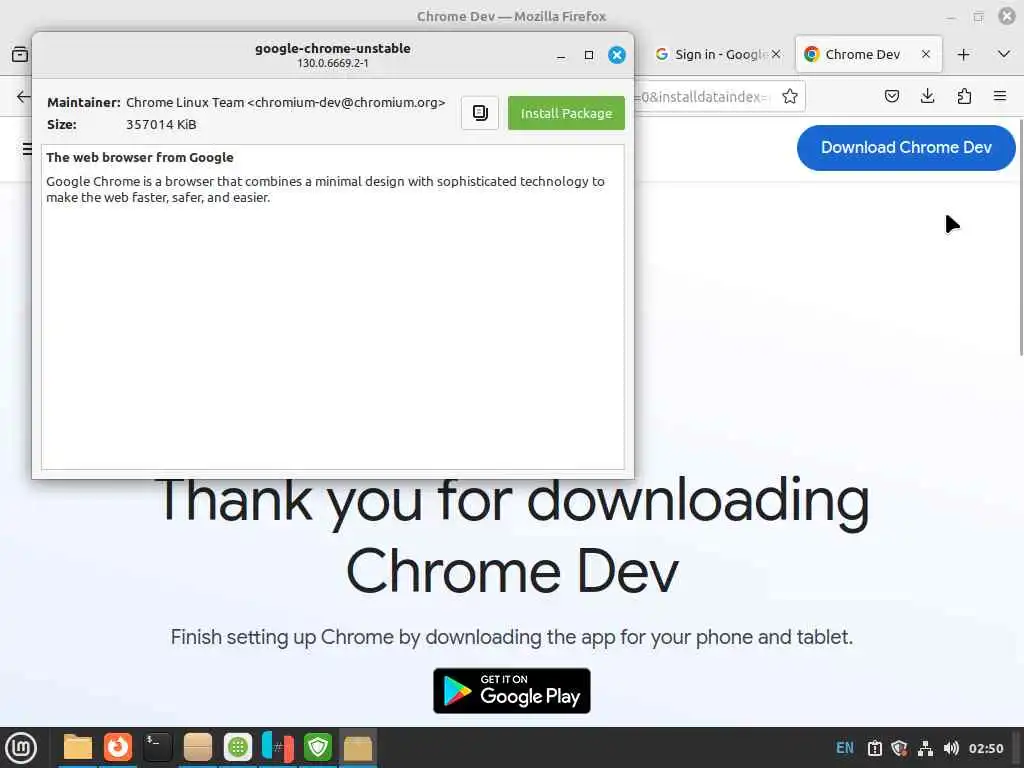Open the green shield app in the panel

[318, 747]
